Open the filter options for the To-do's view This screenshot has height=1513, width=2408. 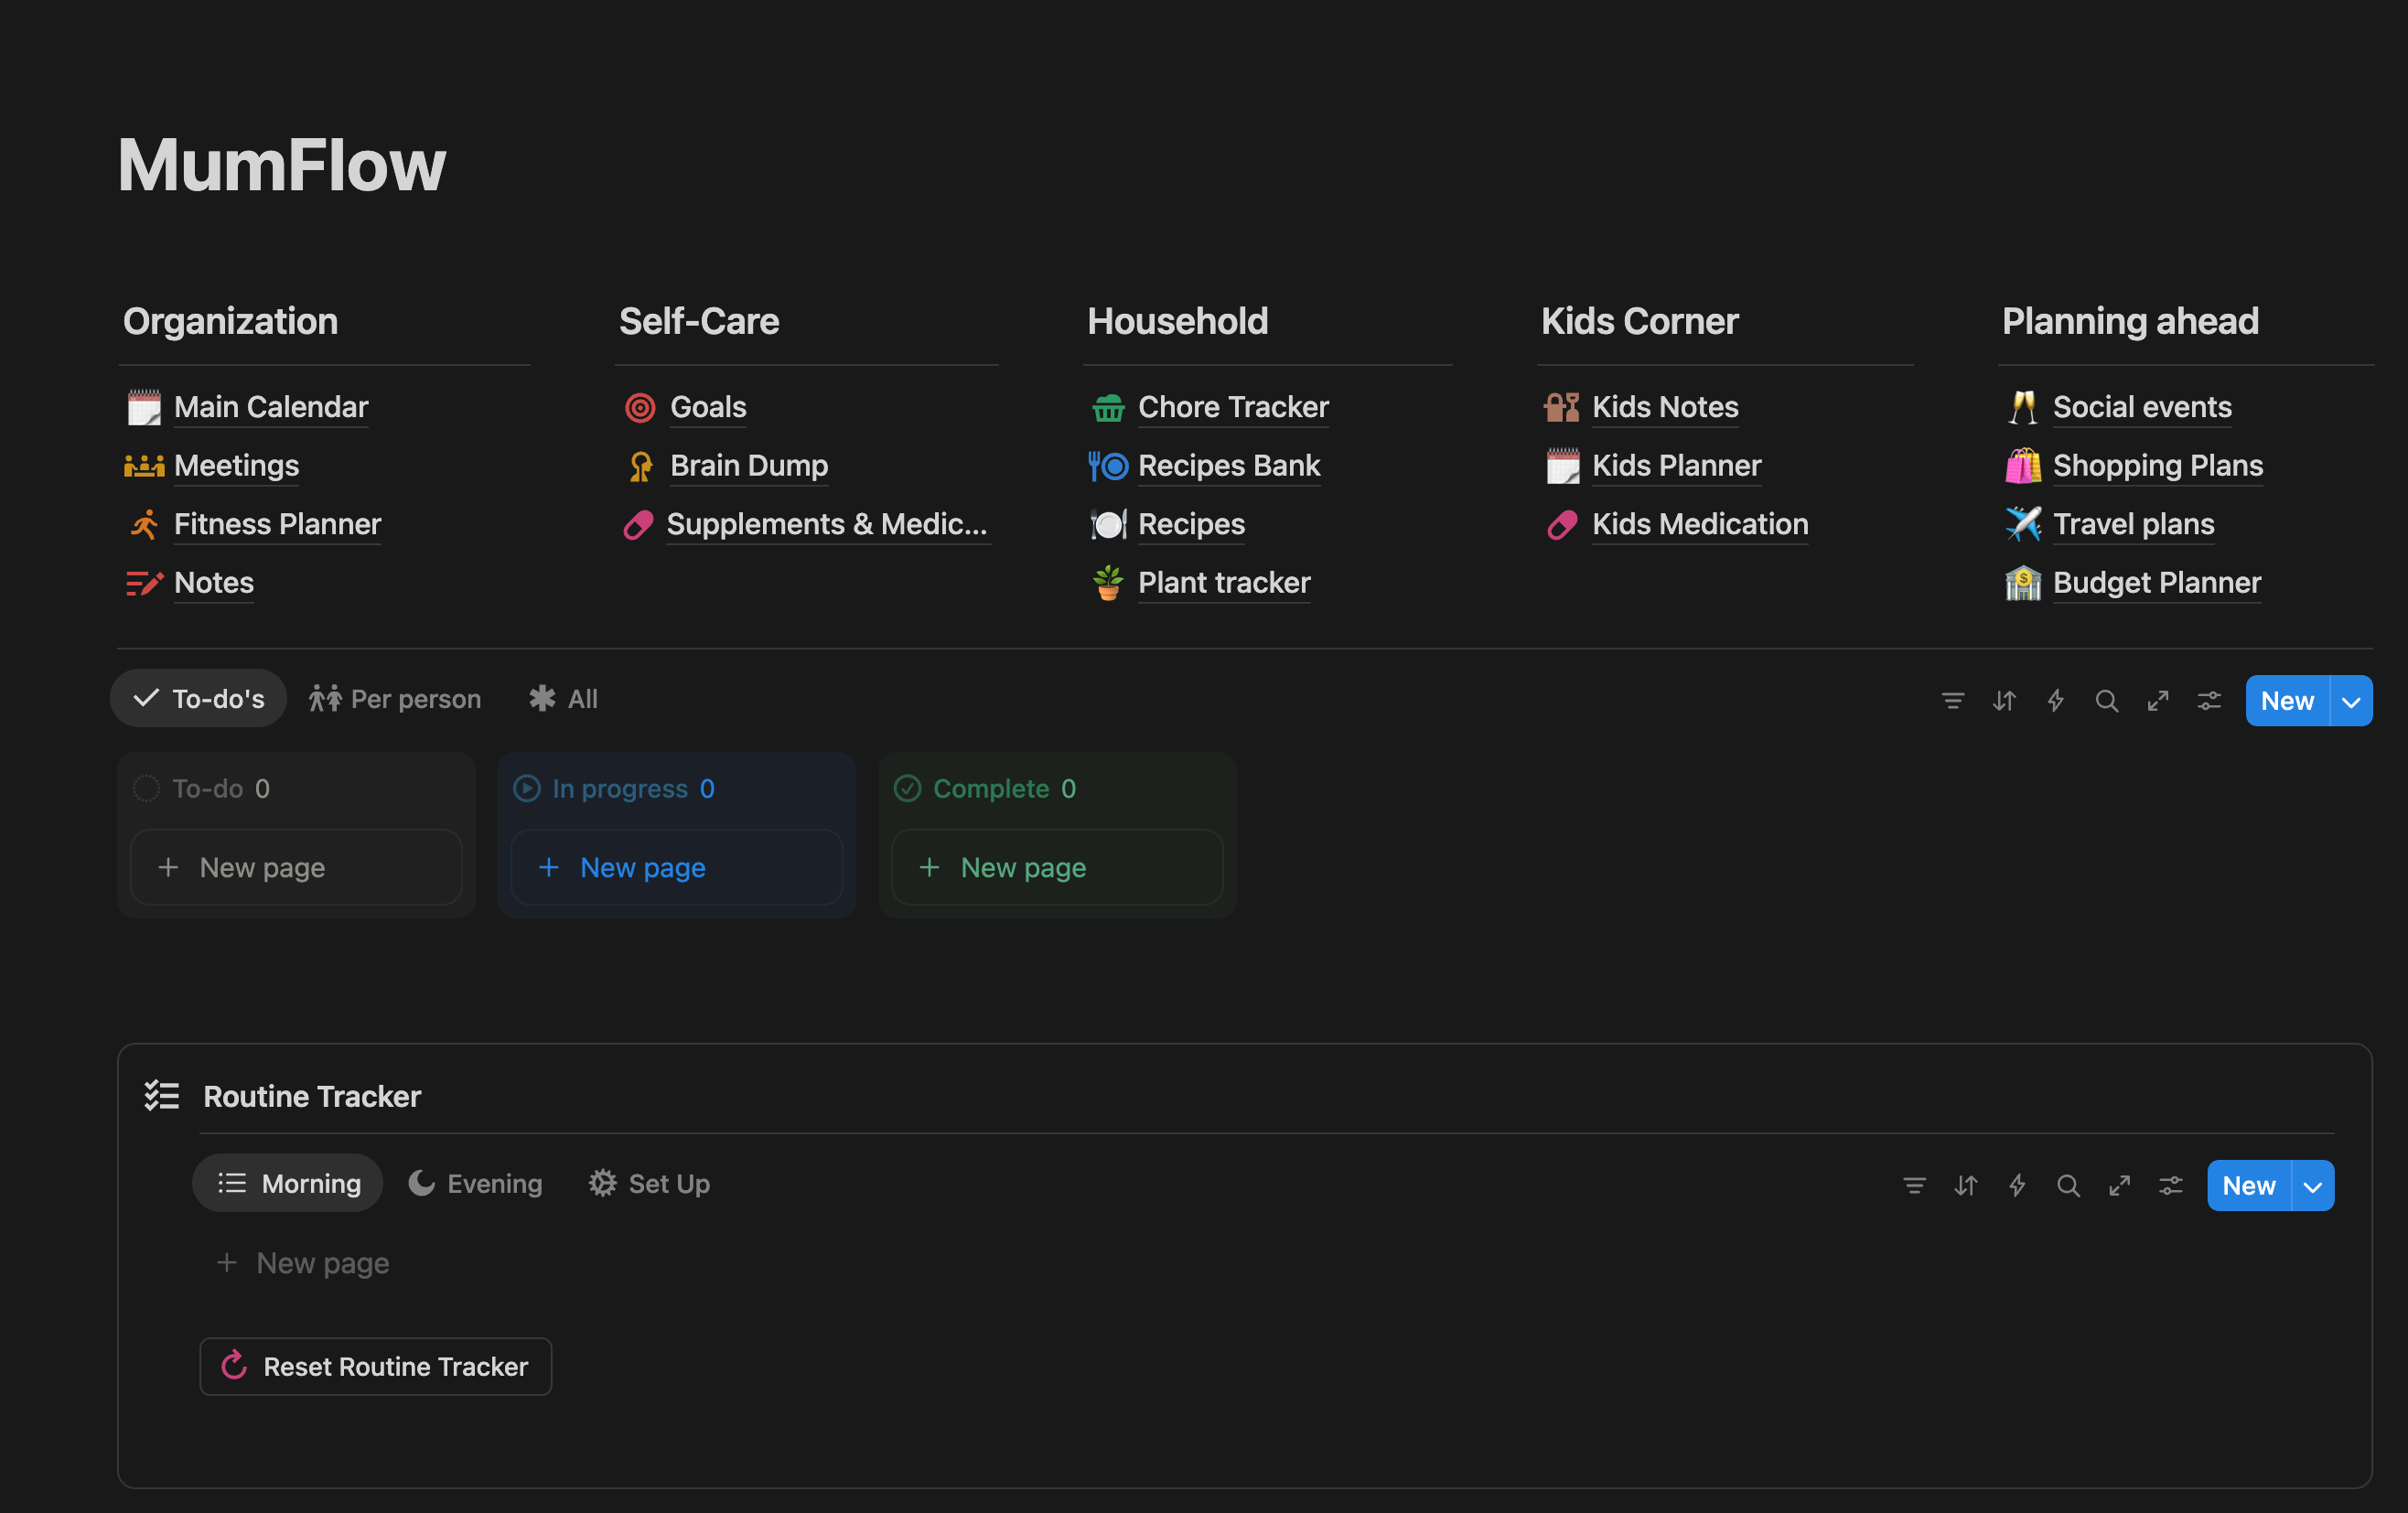pos(1952,700)
